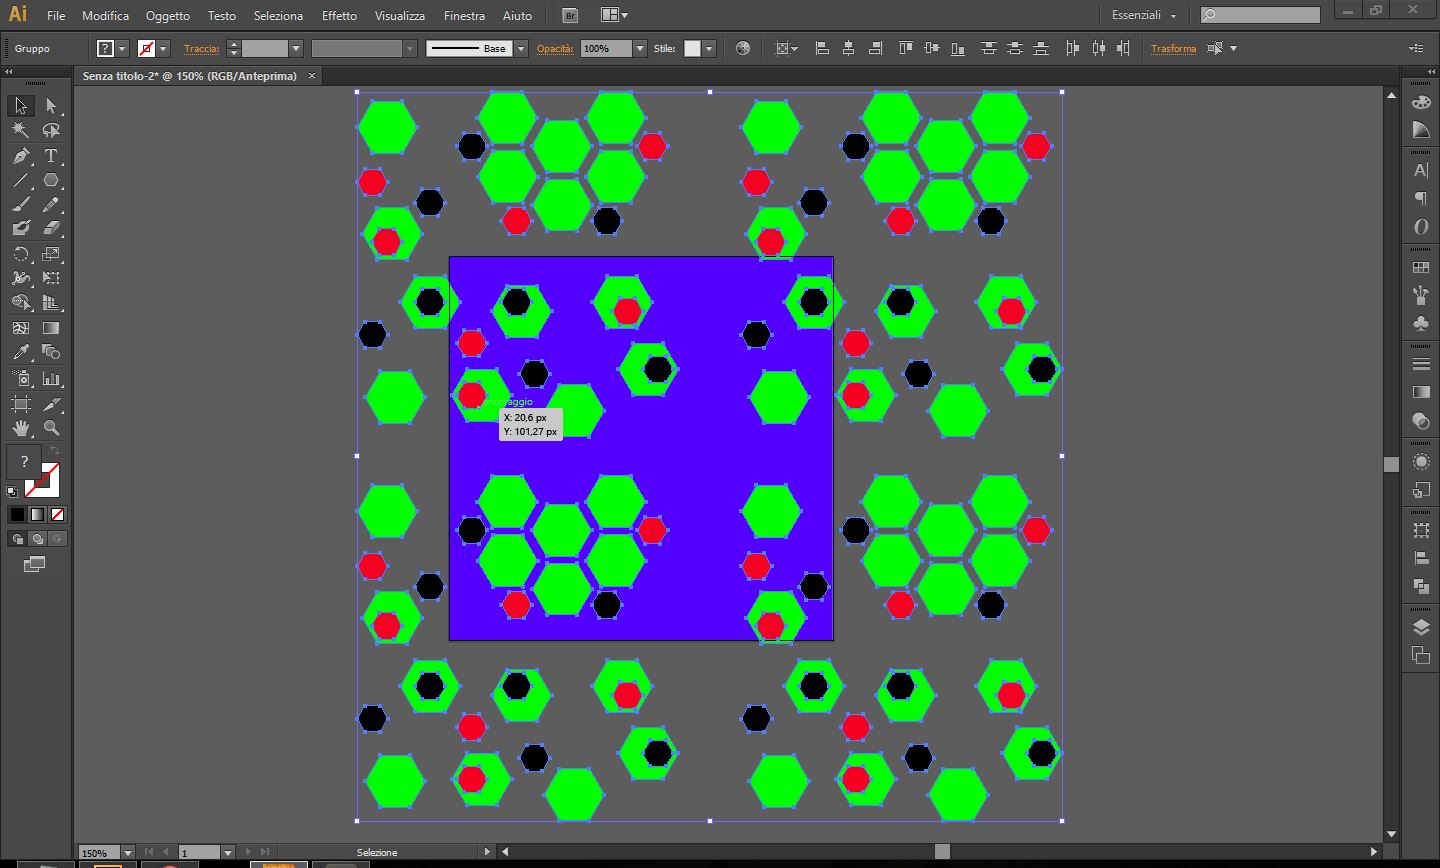The height and width of the screenshot is (868, 1440).
Task: Select the Selection (black arrow) tool
Action: [21, 106]
